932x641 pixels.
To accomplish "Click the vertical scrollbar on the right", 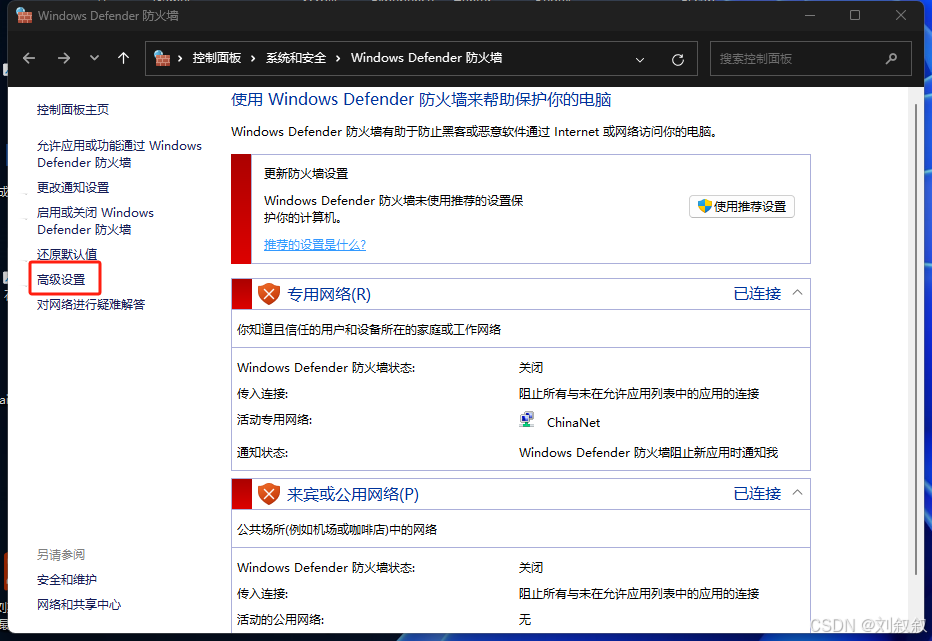I will pos(916,300).
